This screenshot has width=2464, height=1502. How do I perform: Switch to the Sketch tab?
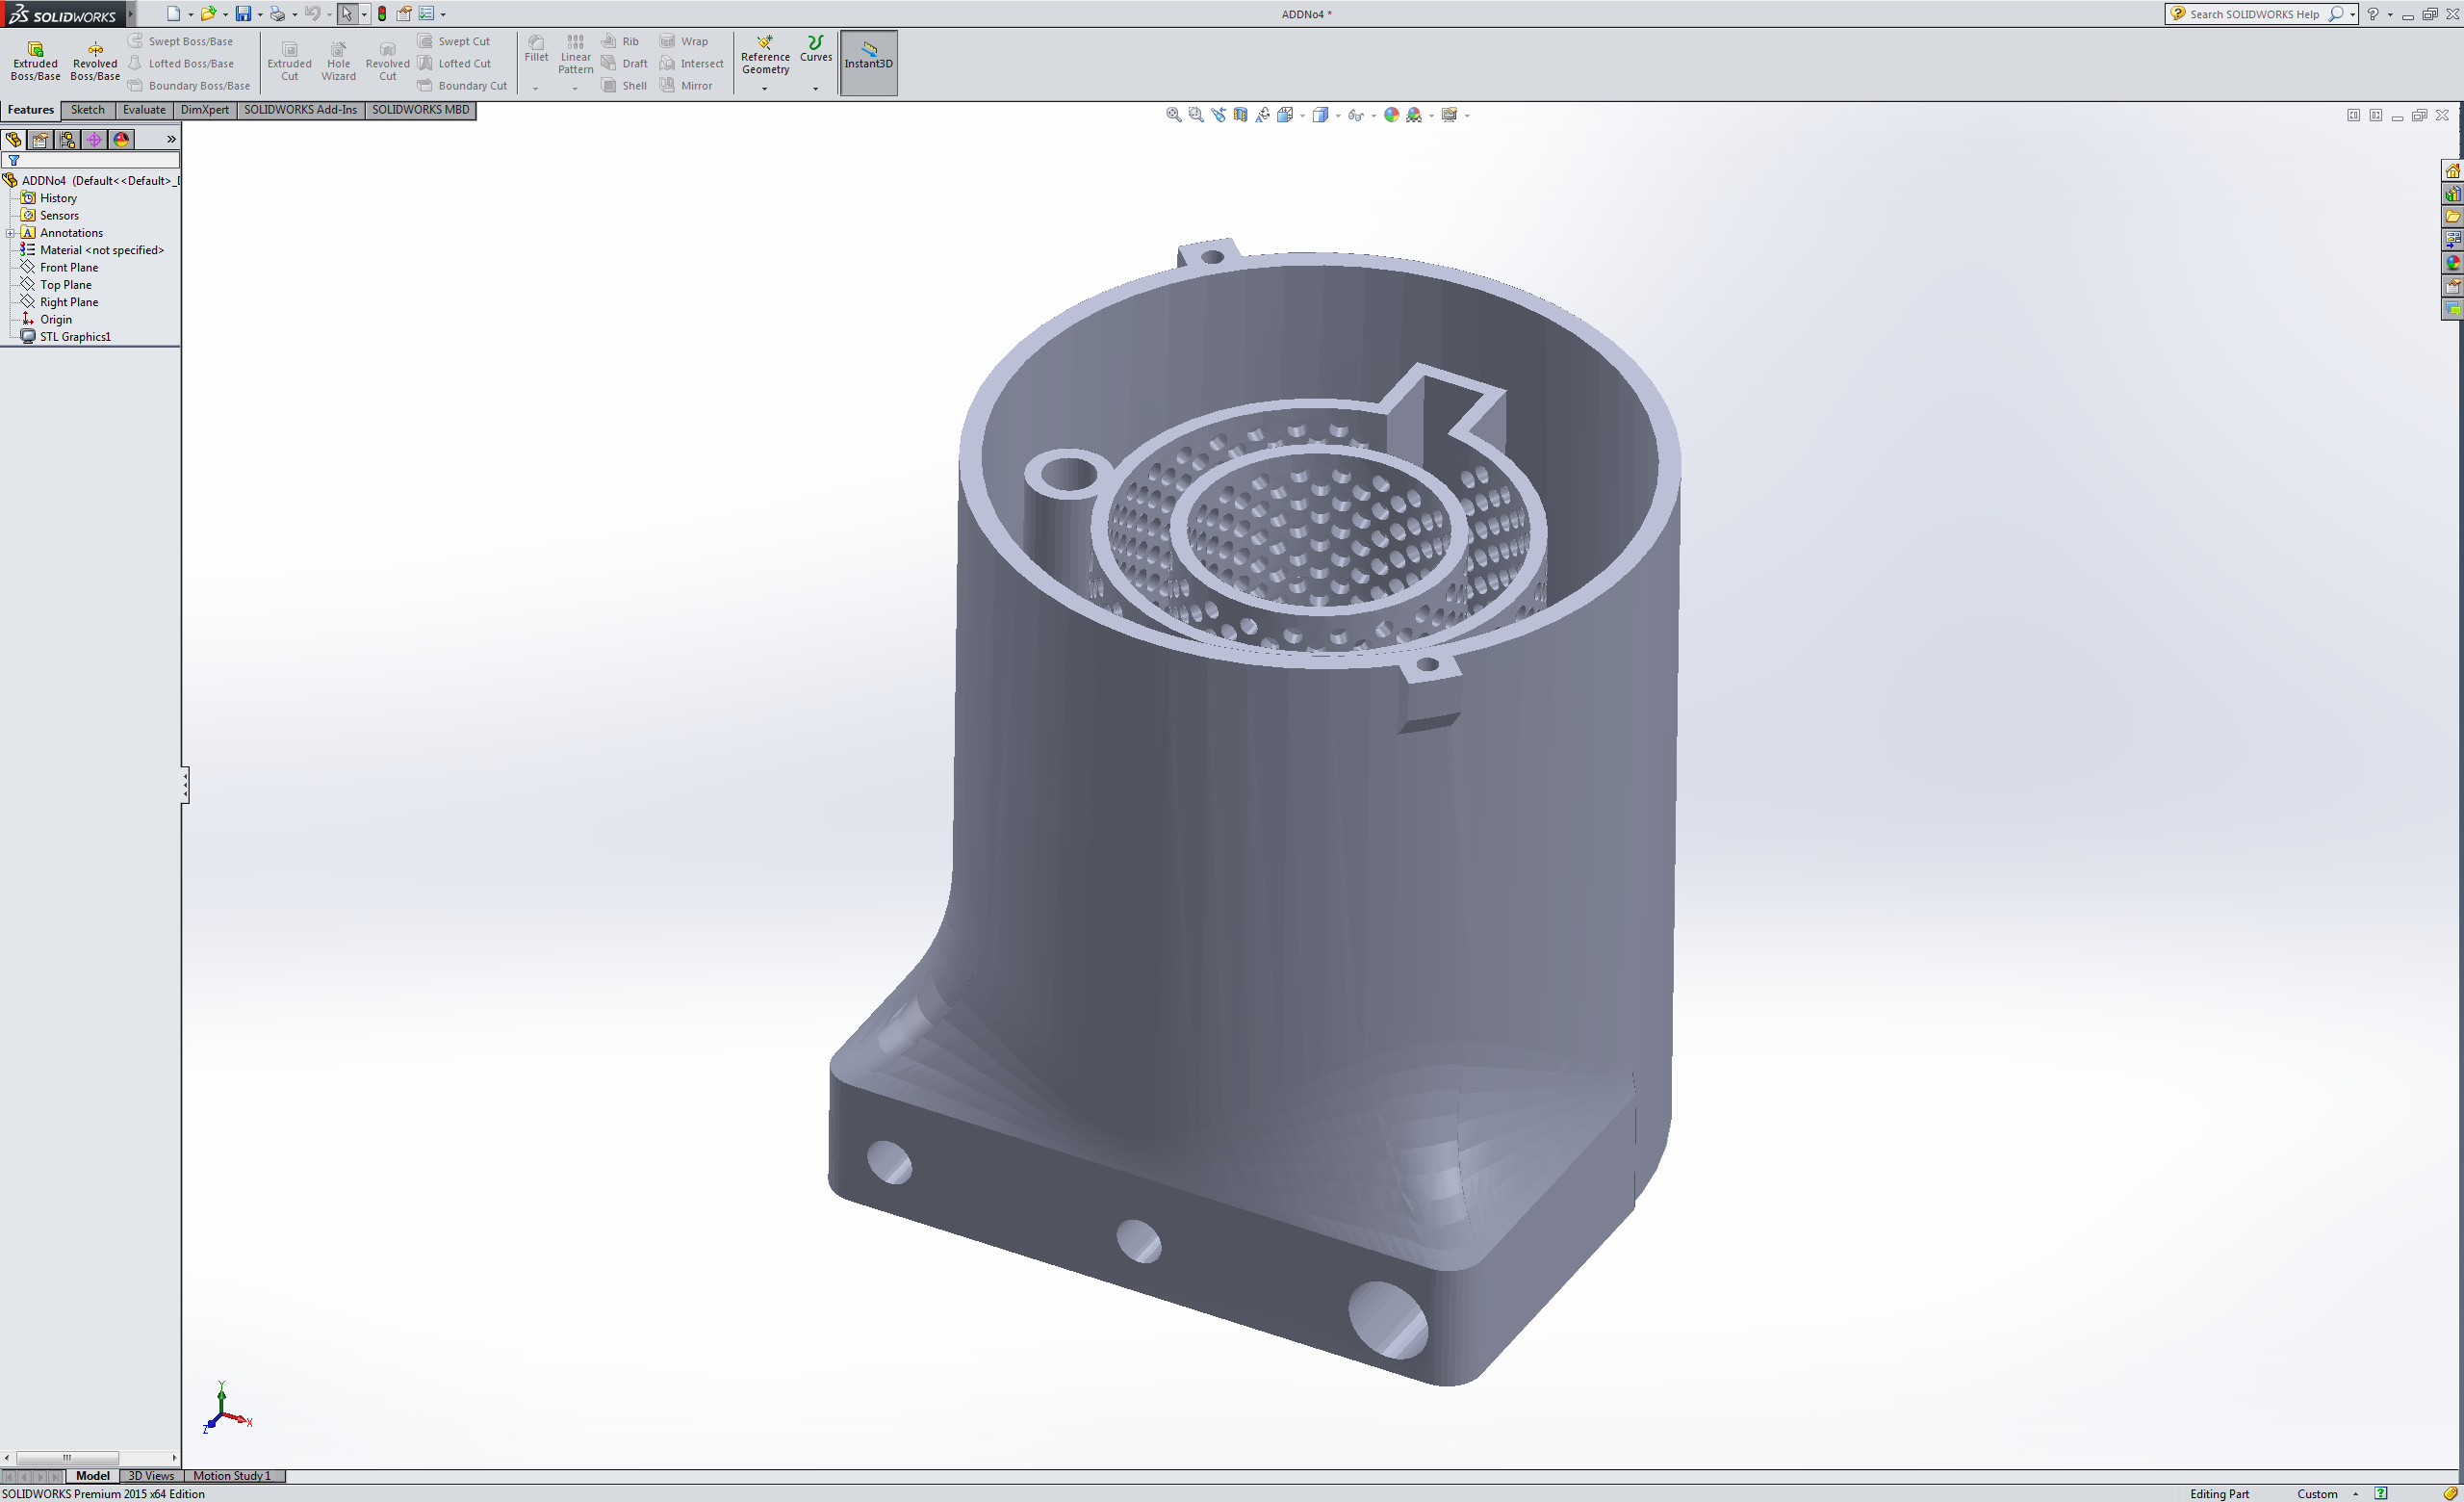[x=87, y=110]
